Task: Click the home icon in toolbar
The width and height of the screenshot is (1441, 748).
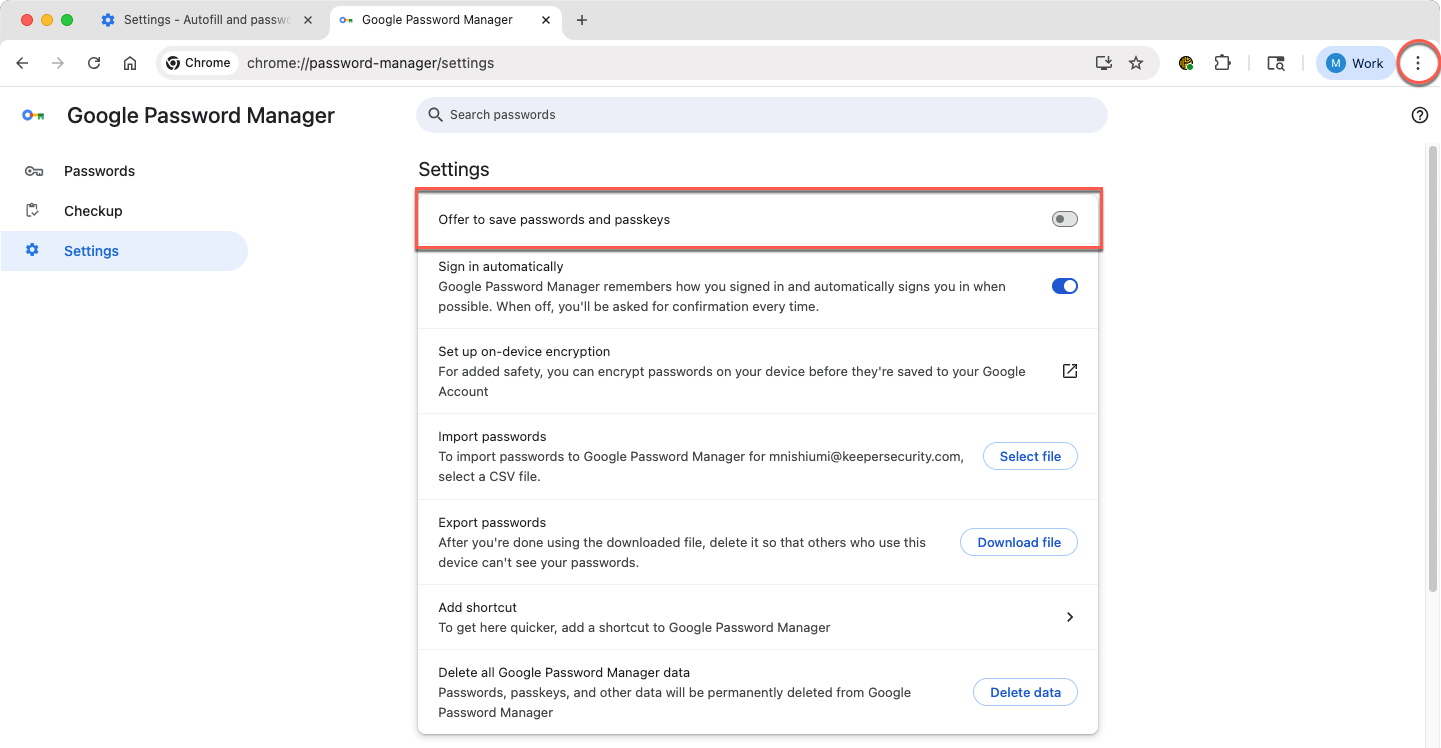Action: tap(130, 63)
